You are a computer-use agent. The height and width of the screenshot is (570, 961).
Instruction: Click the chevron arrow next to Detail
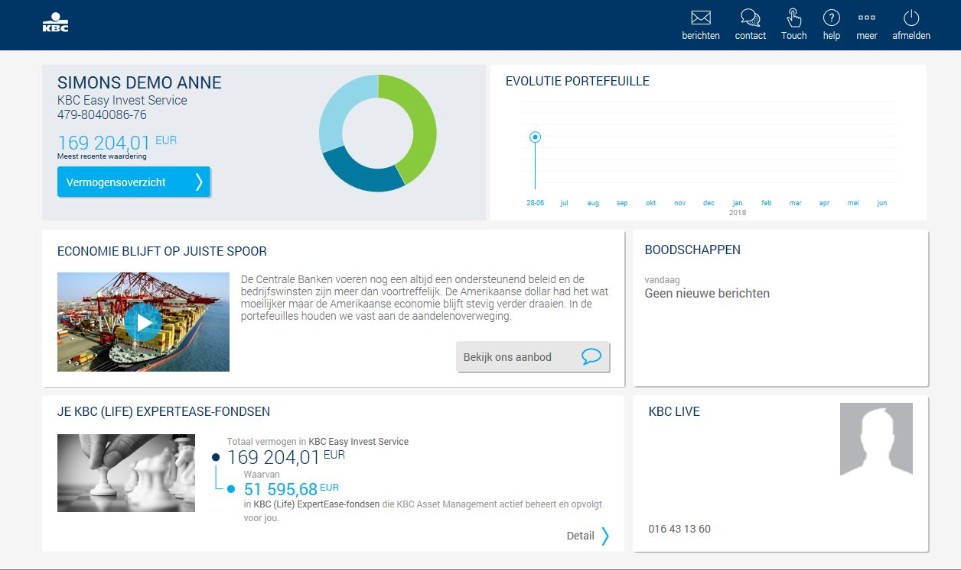click(x=605, y=536)
